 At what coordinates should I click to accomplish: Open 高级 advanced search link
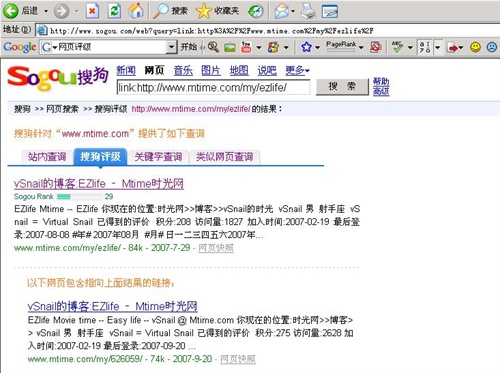(x=381, y=91)
